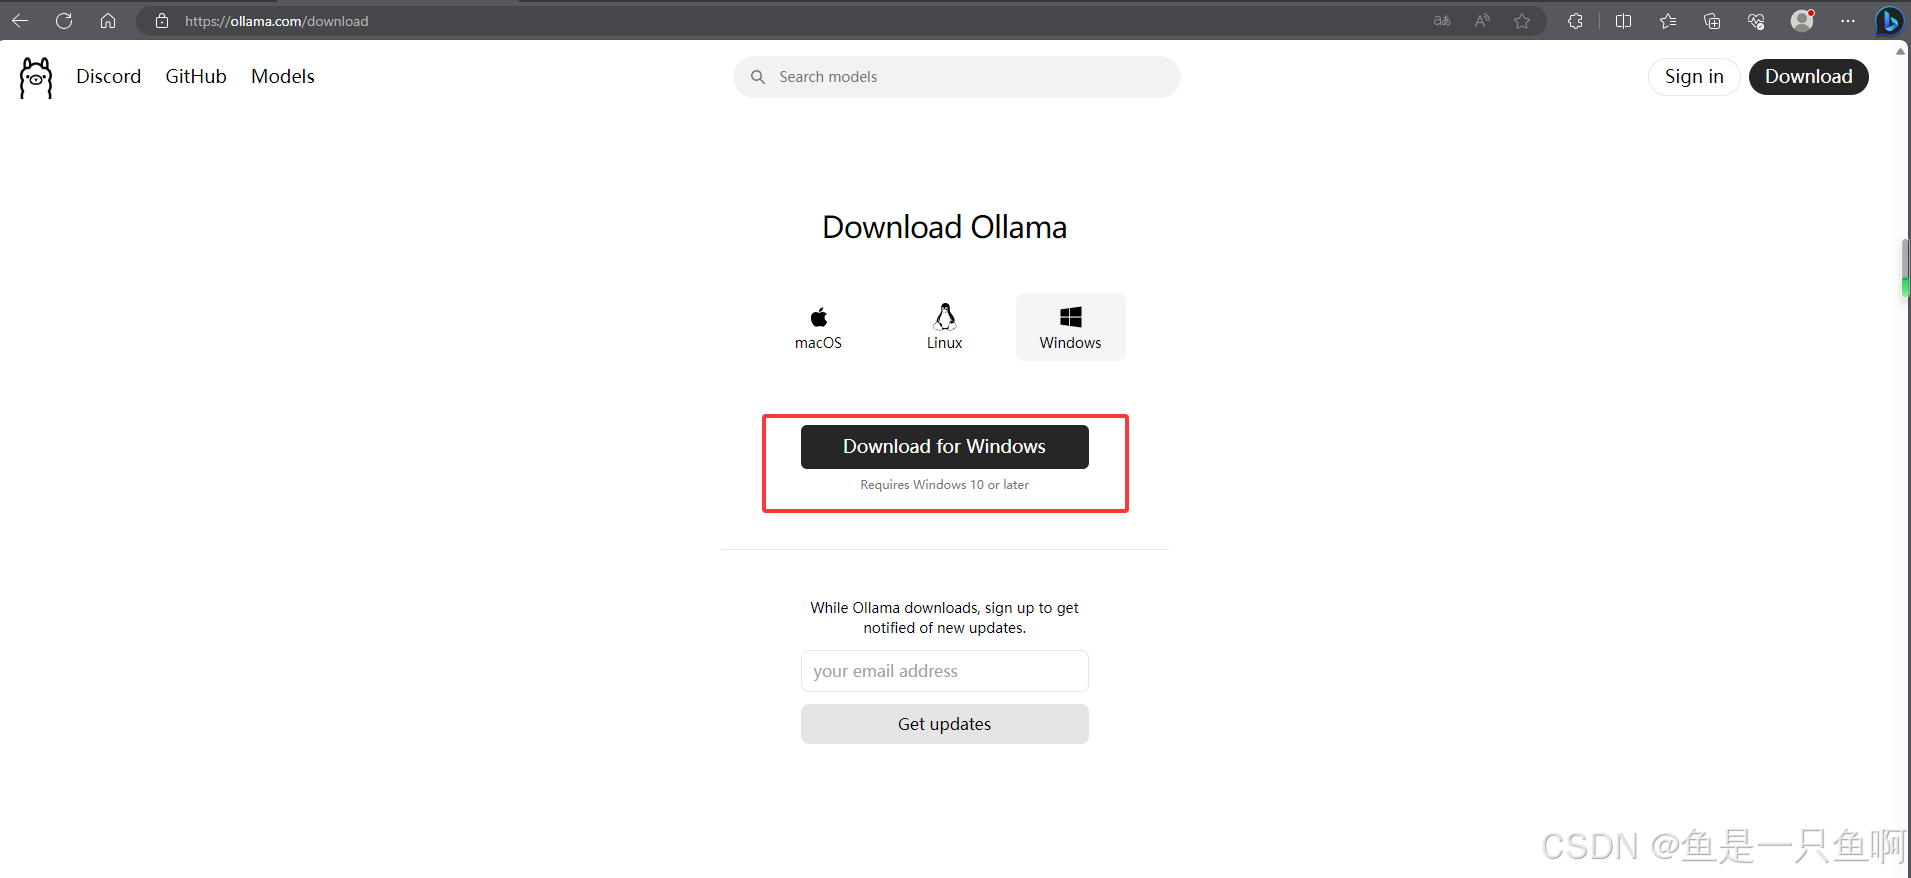The width and height of the screenshot is (1911, 878).
Task: Add page to favorites with star icon
Action: [x=1522, y=21]
